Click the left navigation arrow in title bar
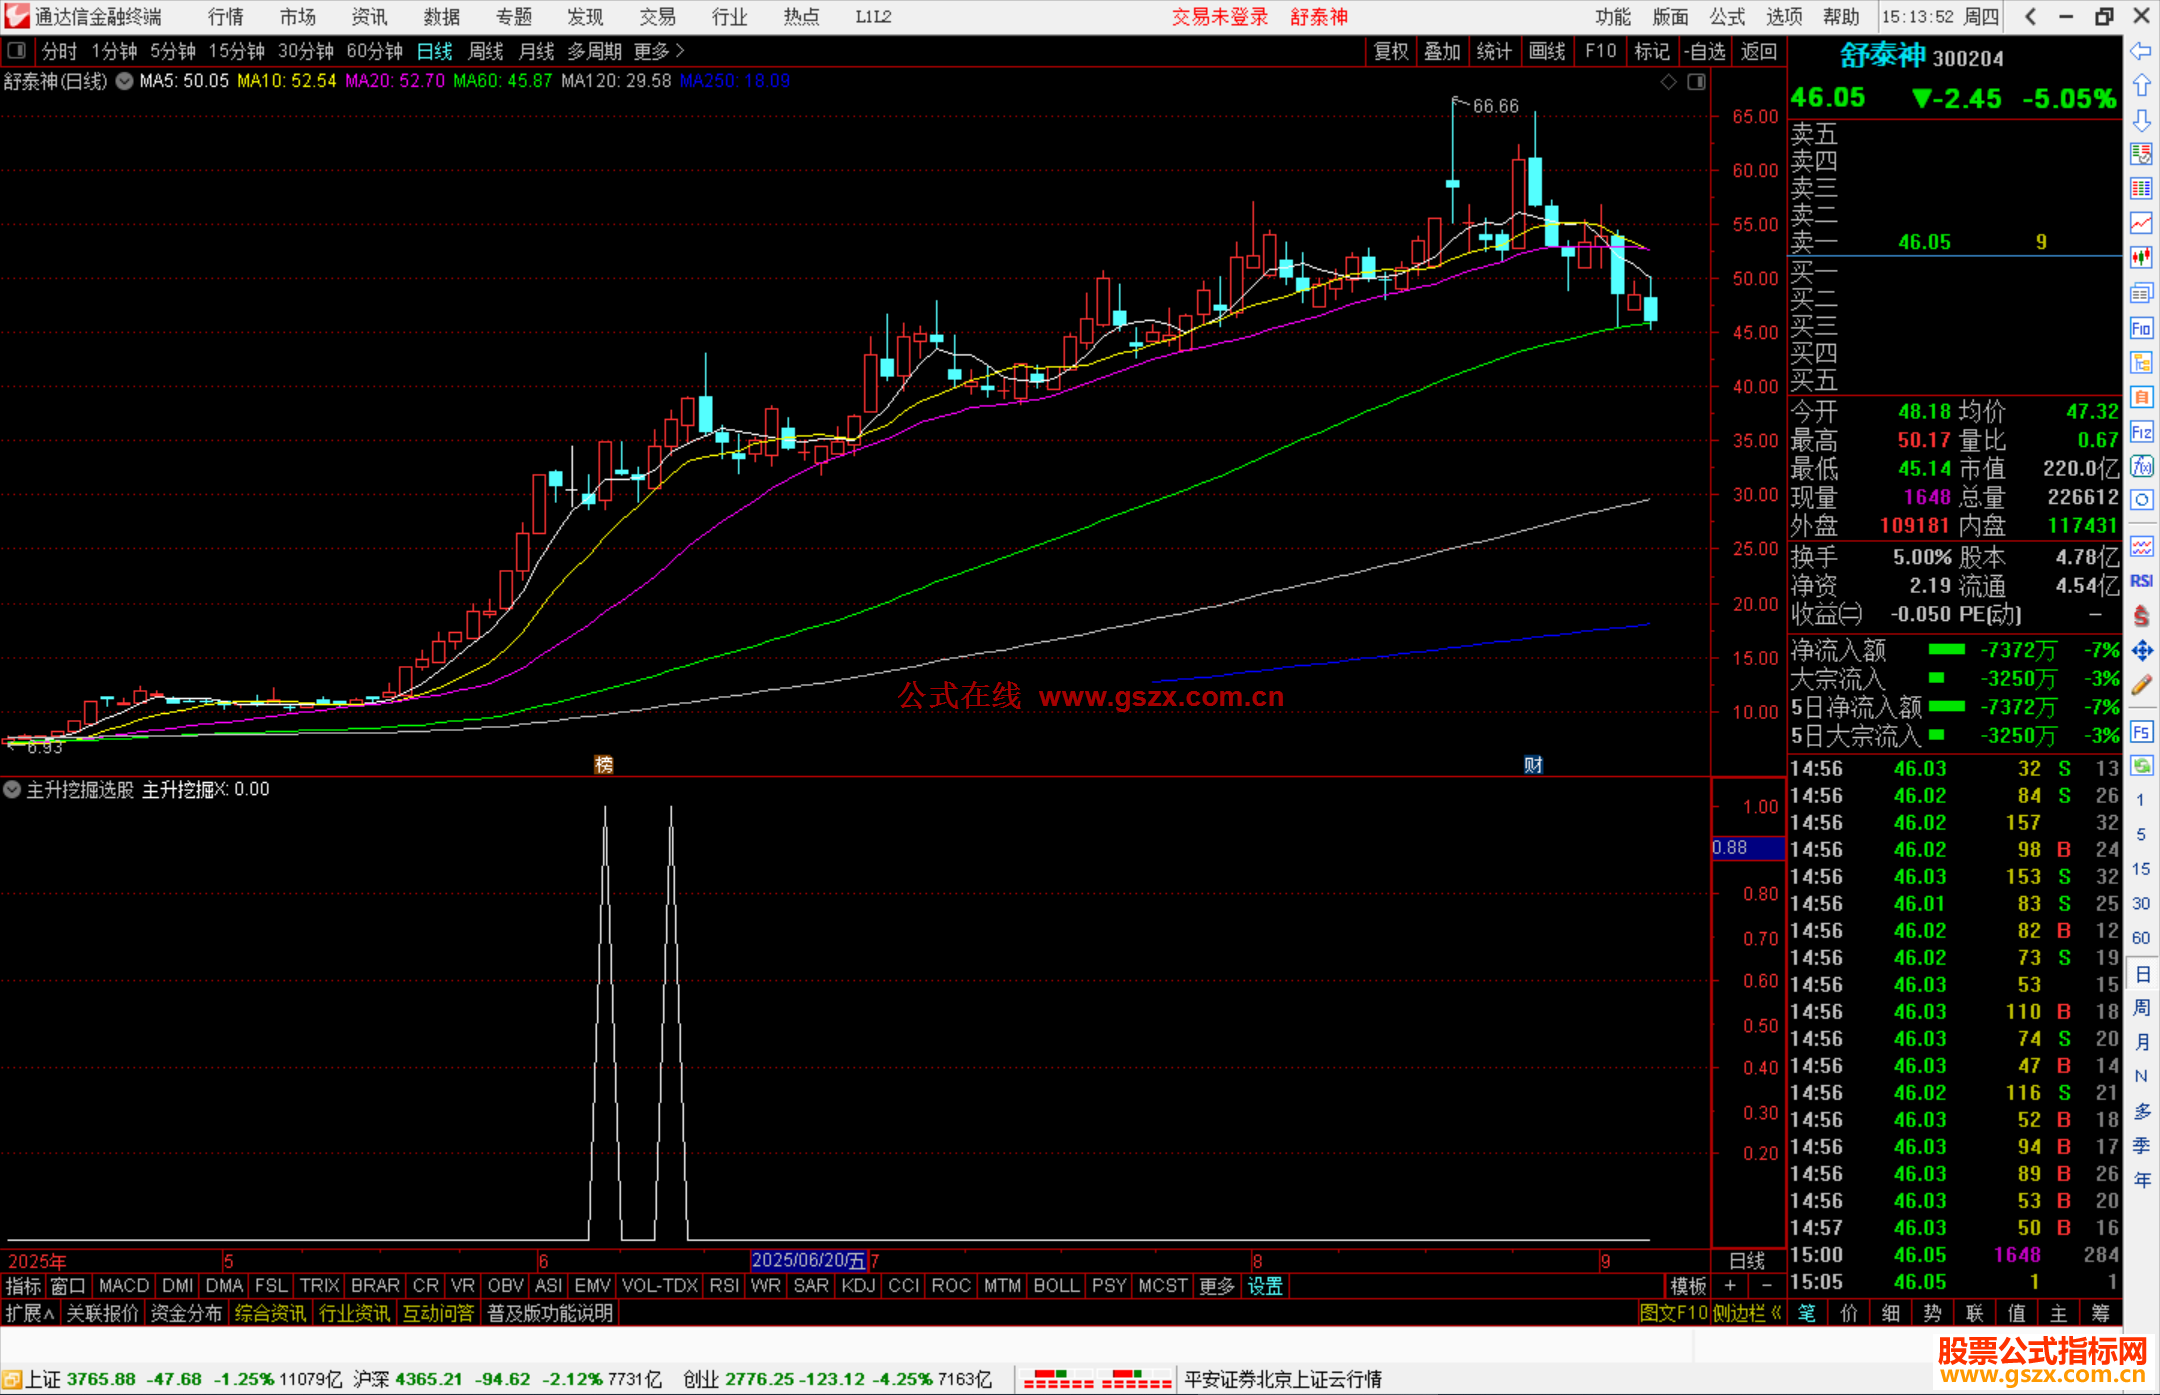 point(2030,17)
